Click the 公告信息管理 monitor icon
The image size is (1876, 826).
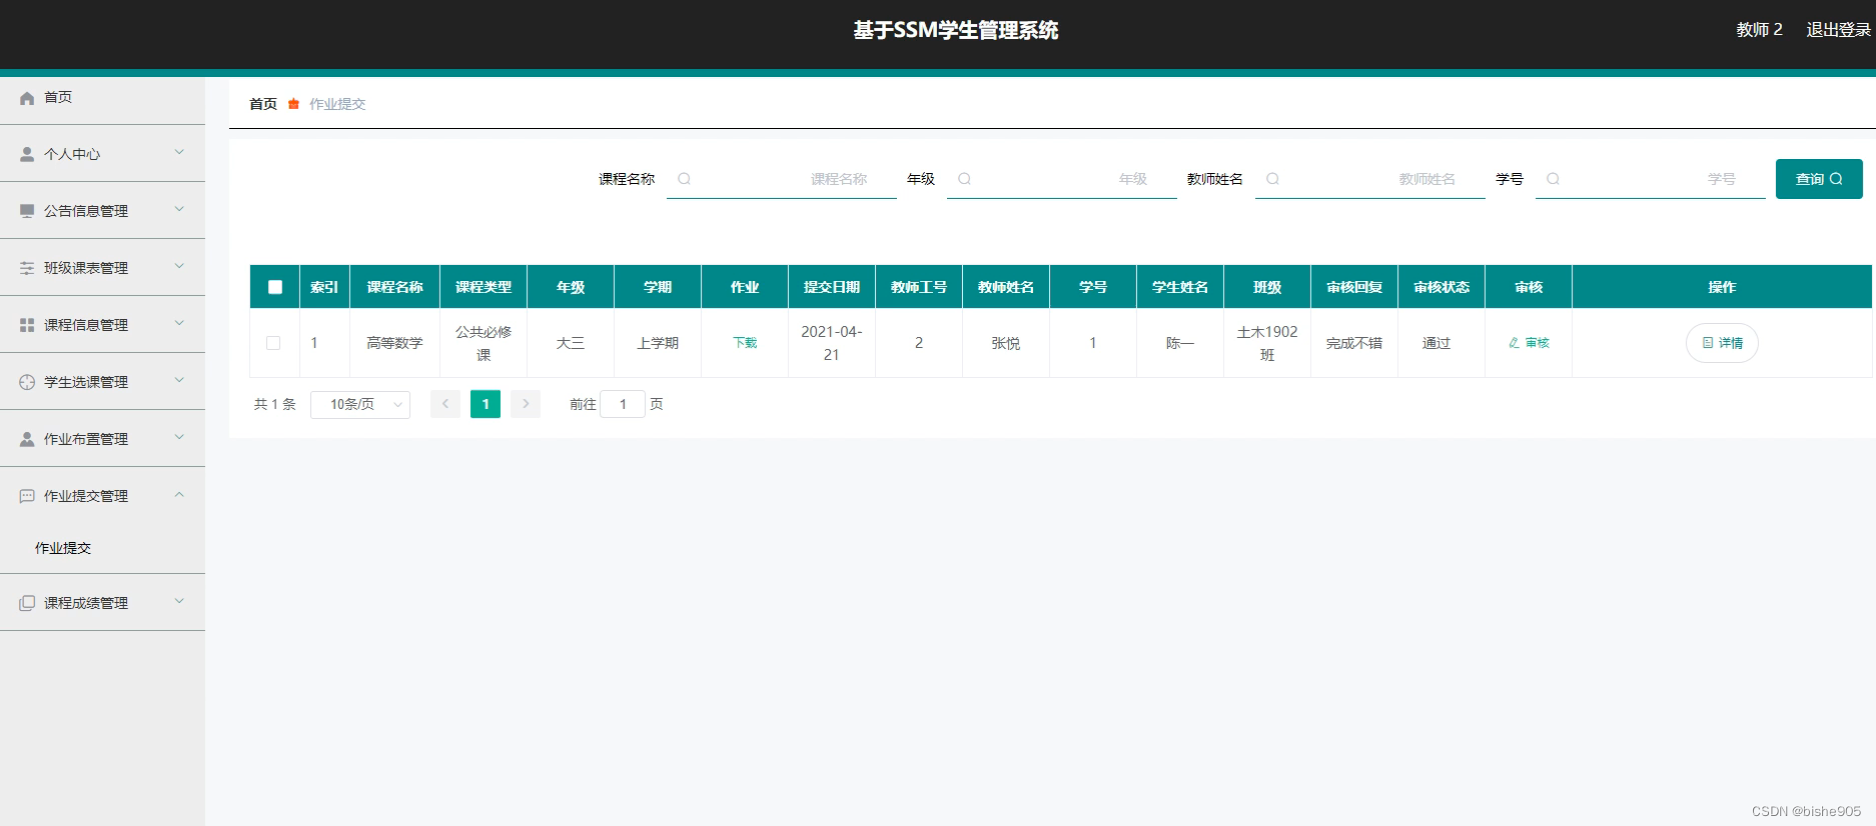point(27,211)
